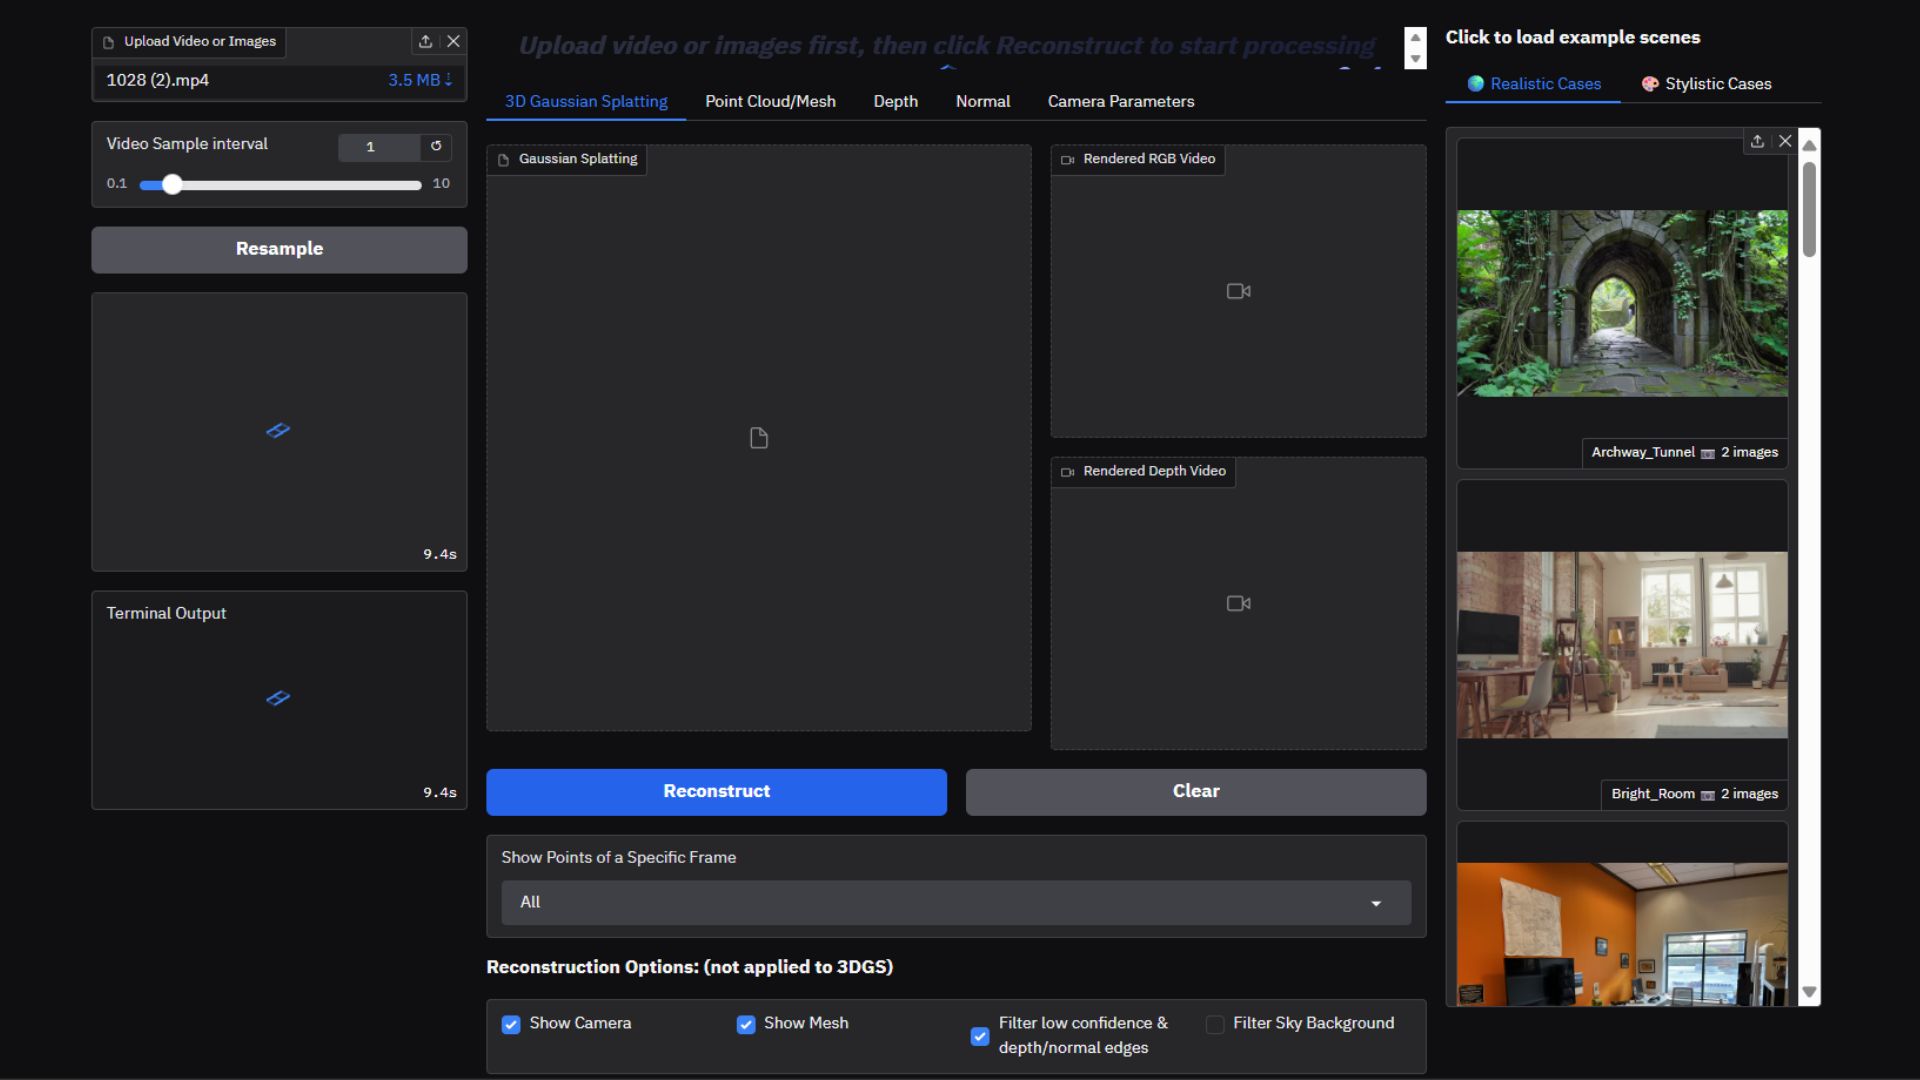The image size is (1920, 1080).
Task: Open the Show Points of Specific Frame dropdown
Action: 956,902
